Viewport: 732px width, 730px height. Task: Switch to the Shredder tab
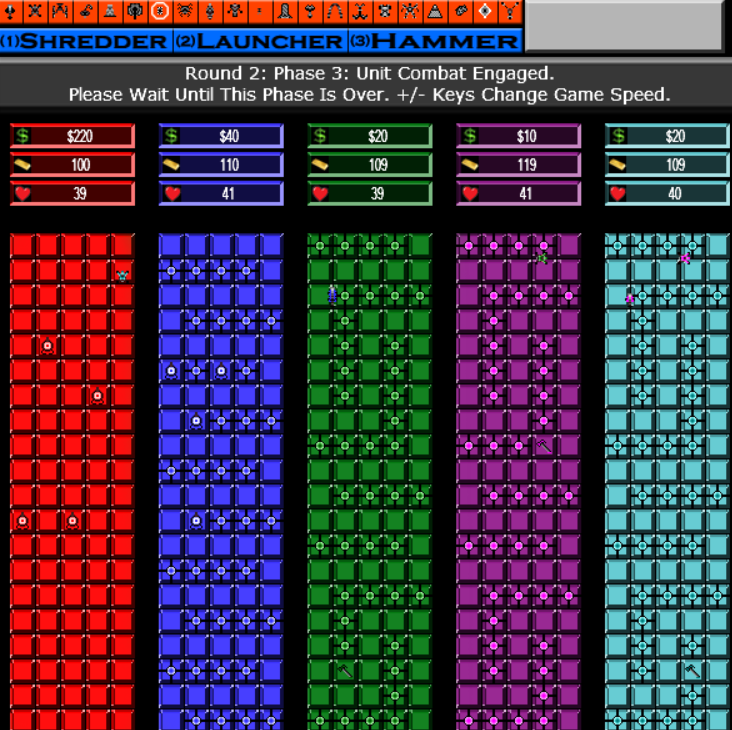tap(86, 41)
